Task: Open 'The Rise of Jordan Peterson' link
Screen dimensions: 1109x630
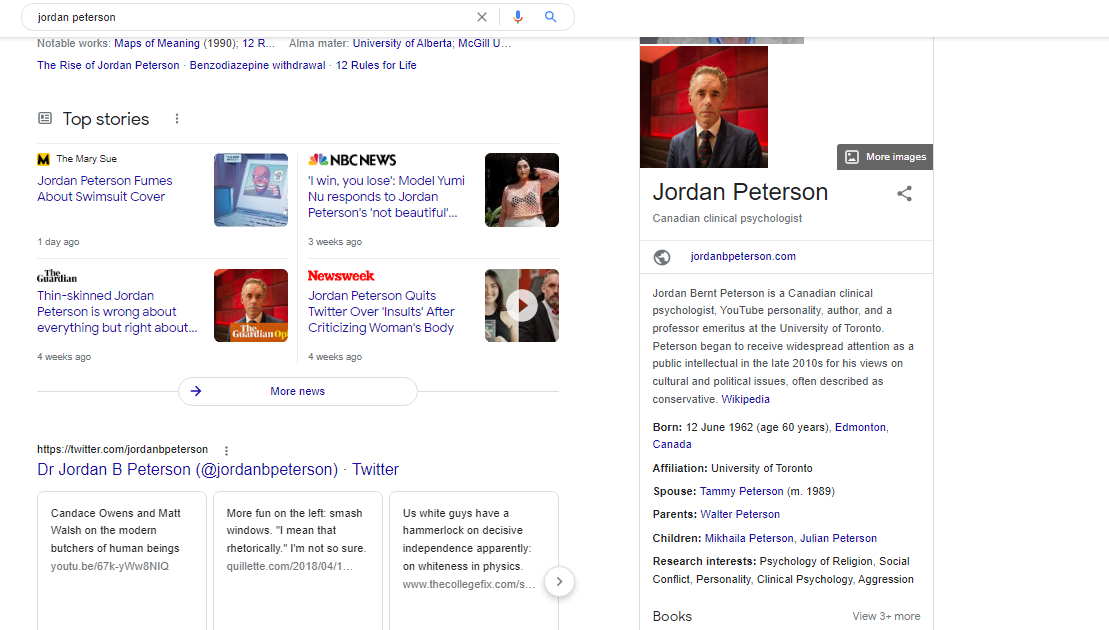Action: pyautogui.click(x=108, y=65)
